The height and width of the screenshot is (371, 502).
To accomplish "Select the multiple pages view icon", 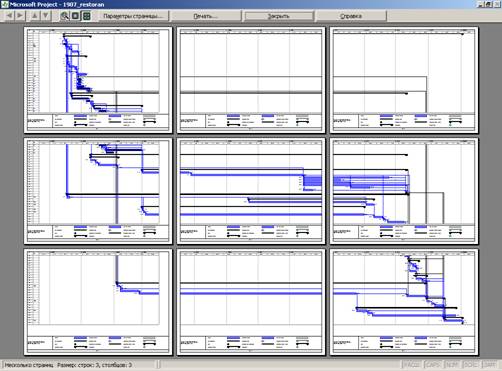I will pyautogui.click(x=86, y=16).
